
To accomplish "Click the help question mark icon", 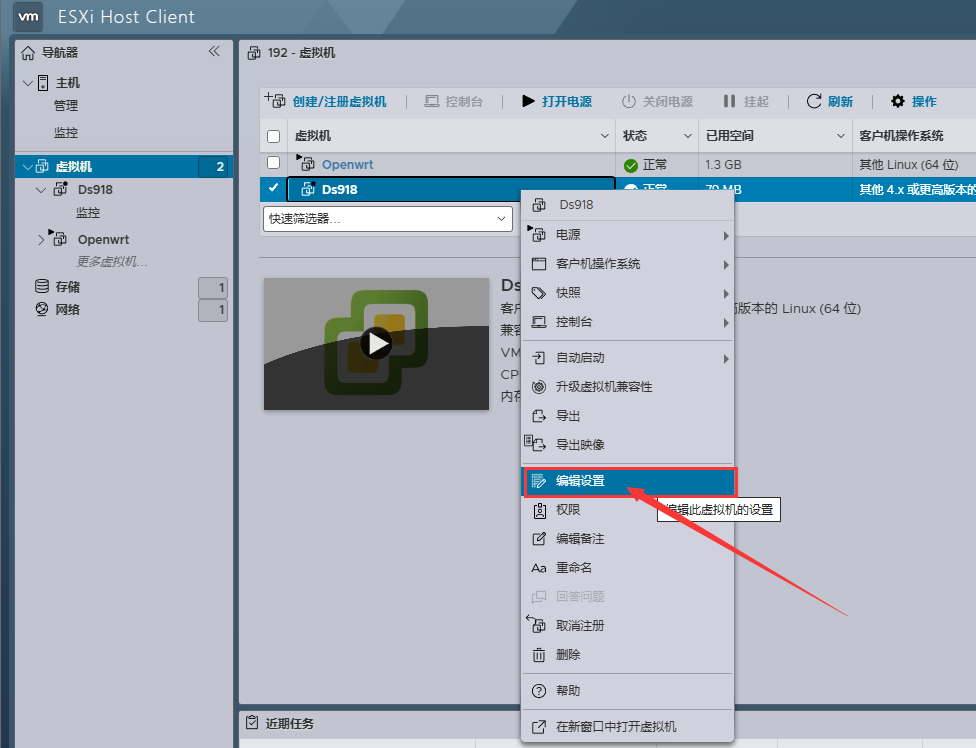I will [539, 691].
